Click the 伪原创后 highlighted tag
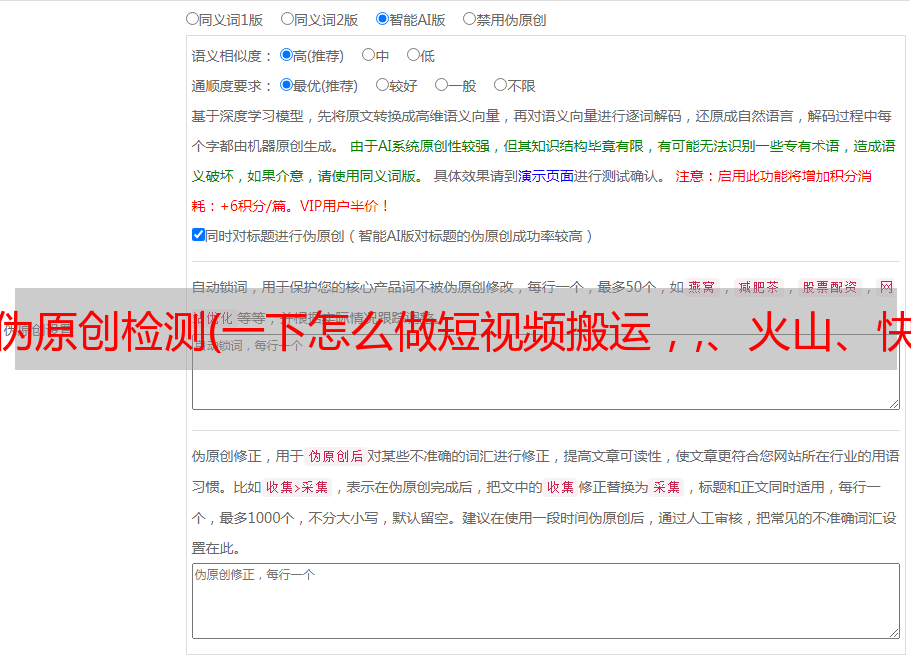Viewport: 911px width, 658px height. 336,456
